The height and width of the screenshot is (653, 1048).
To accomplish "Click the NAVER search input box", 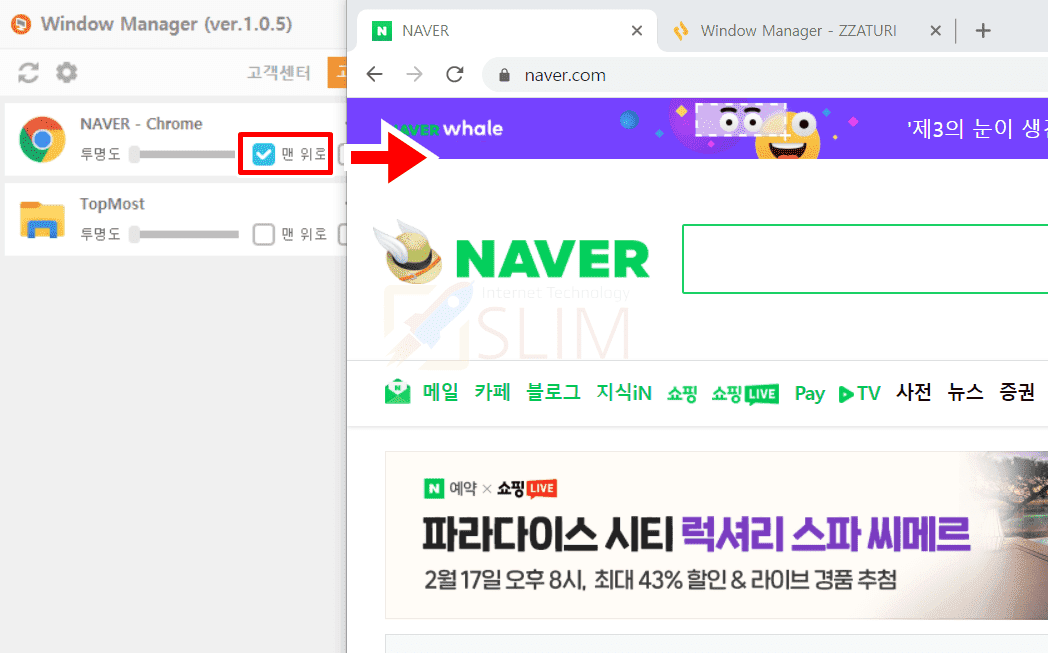I will click(865, 259).
